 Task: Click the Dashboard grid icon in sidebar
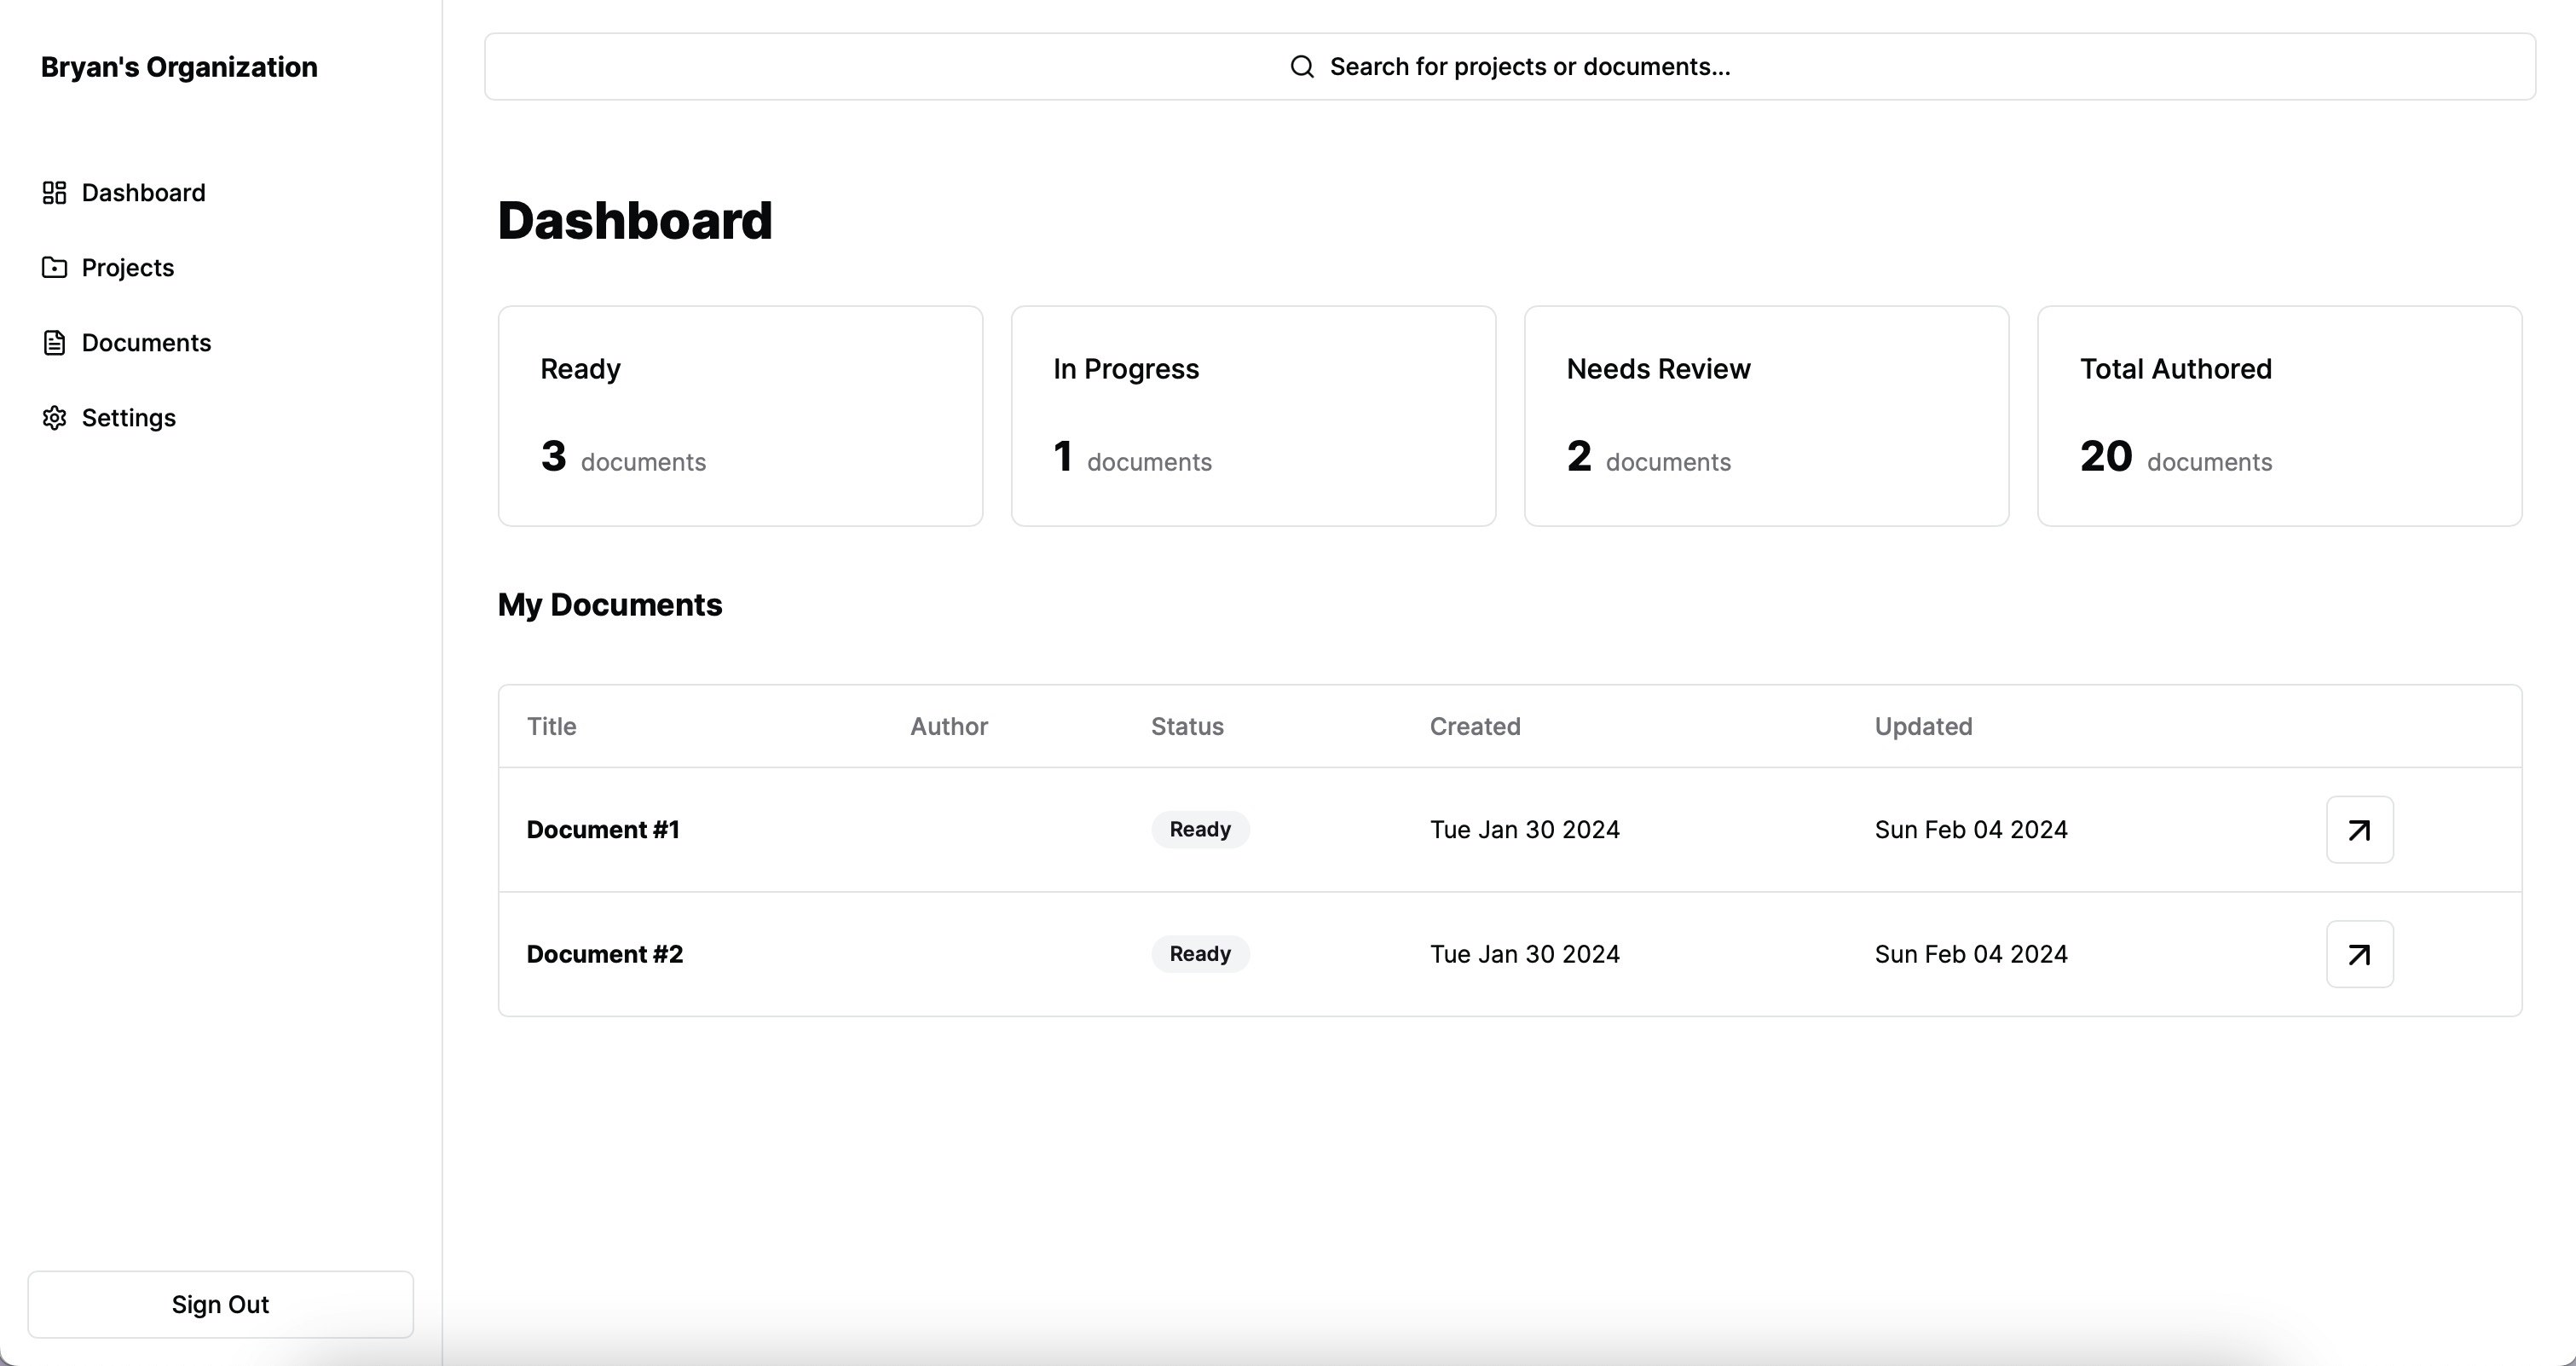pos(54,193)
